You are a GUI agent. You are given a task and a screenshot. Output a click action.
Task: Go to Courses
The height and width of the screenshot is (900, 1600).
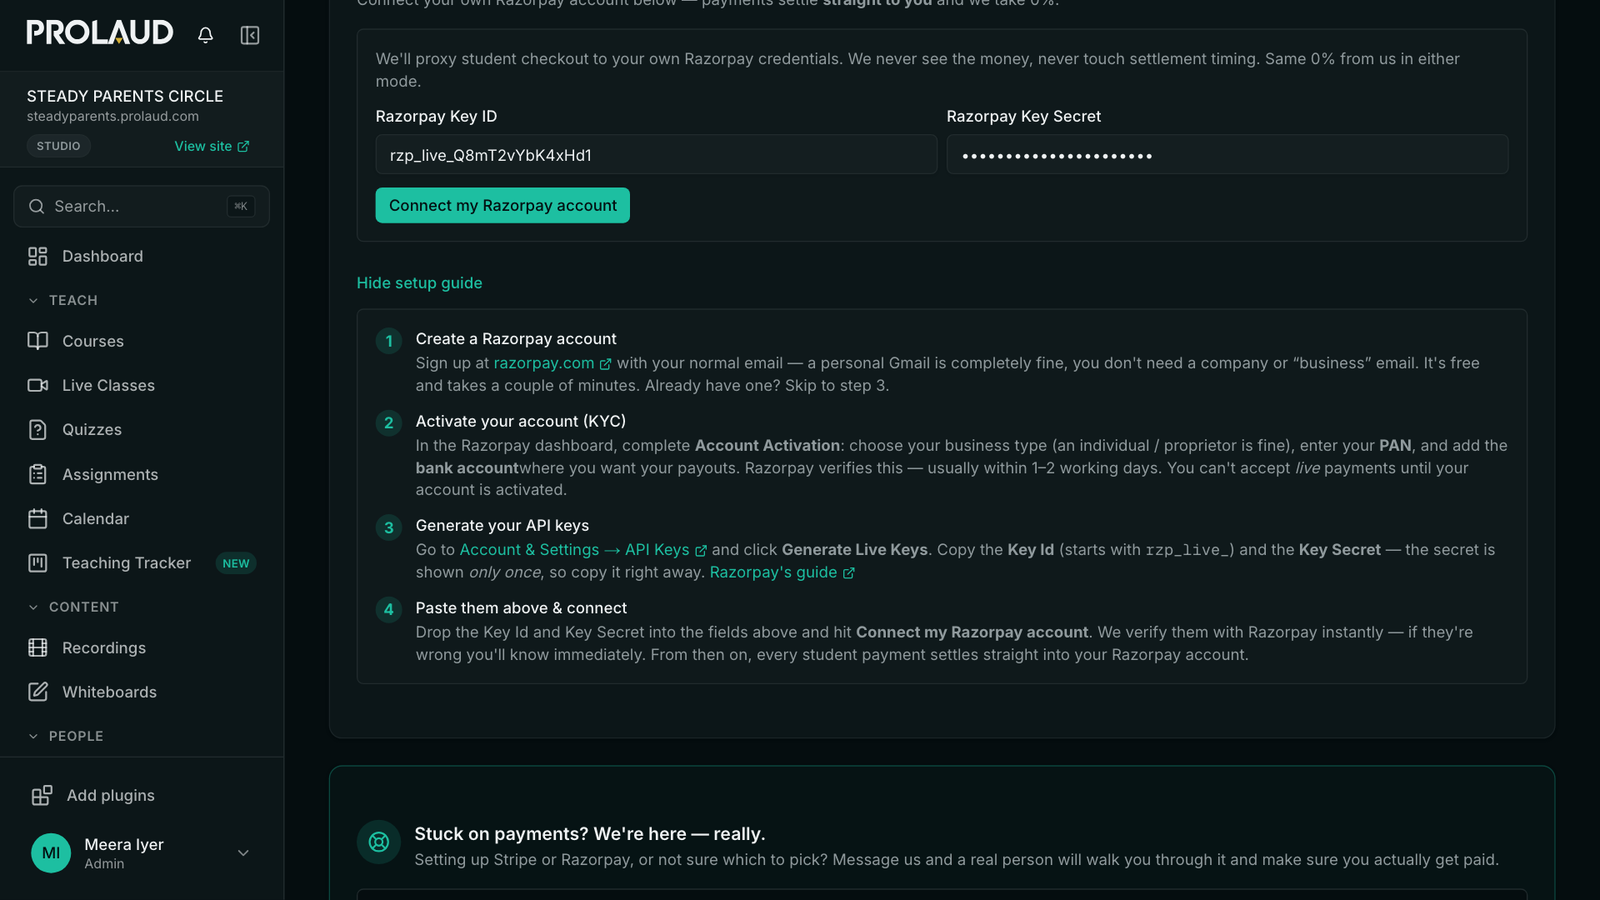[142, 341]
